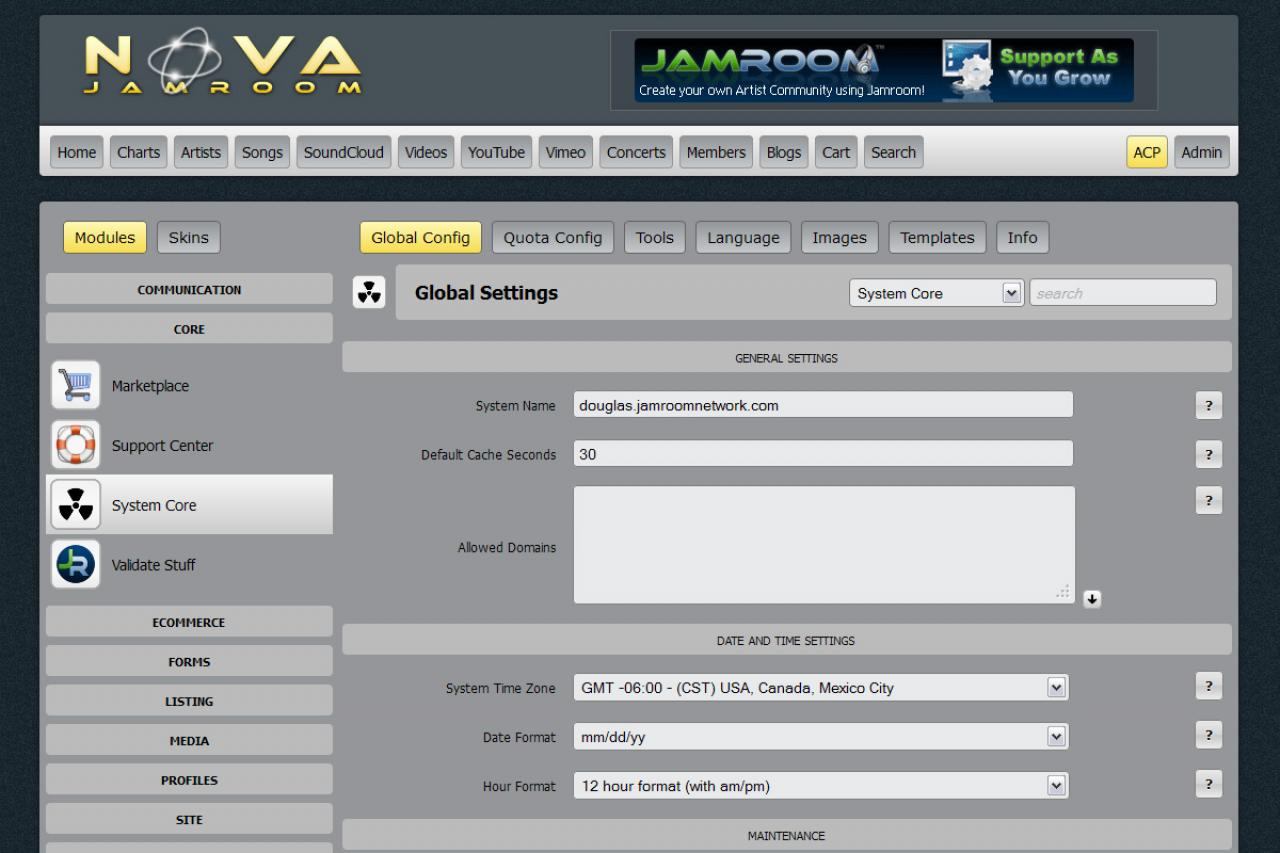Click the Admin button
1280x853 pixels.
tap(1202, 152)
